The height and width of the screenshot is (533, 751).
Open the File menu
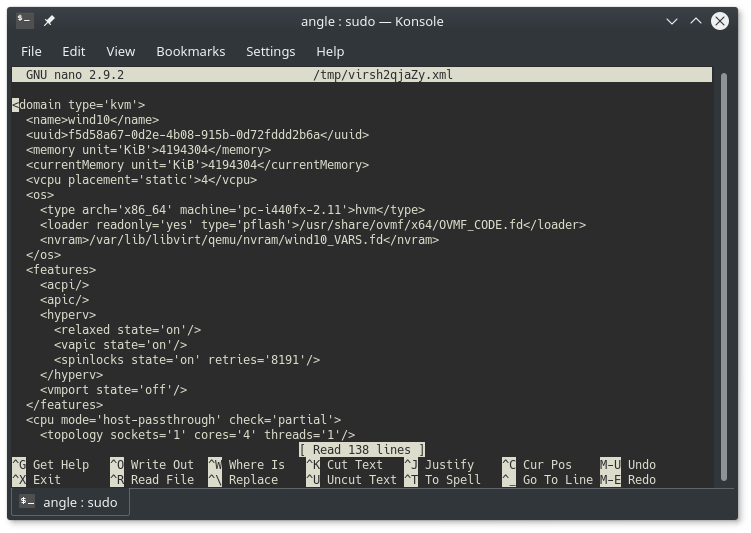point(31,51)
